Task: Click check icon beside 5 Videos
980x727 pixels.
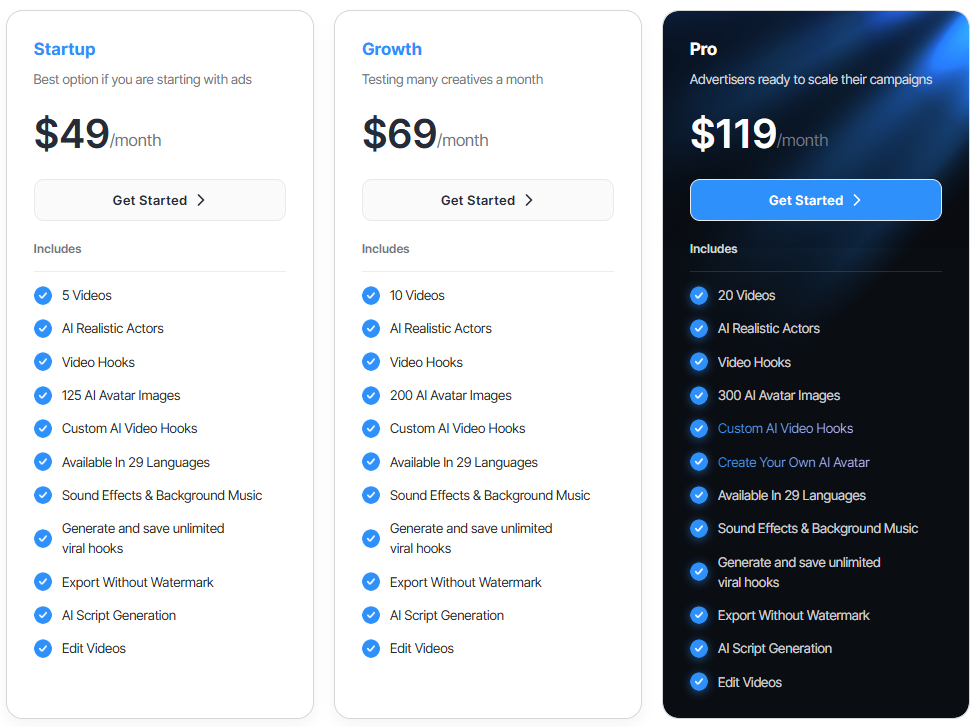Action: coord(43,295)
